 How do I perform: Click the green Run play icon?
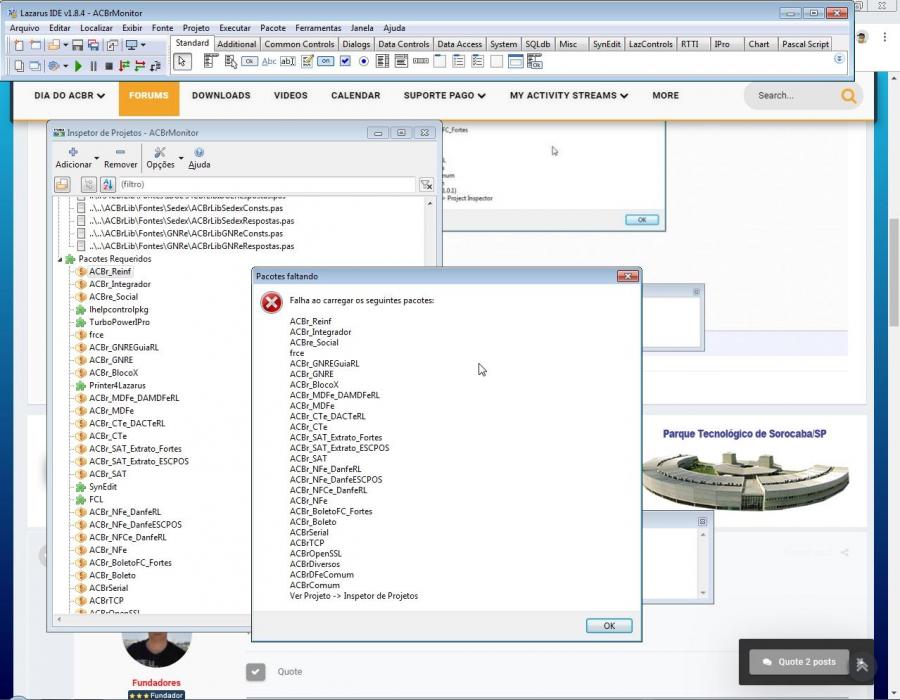79,66
